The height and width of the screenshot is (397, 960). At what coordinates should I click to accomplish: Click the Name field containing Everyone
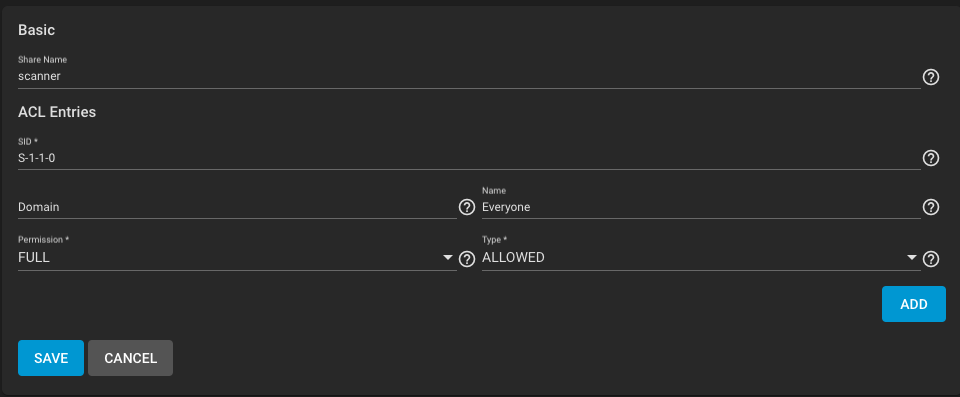[701, 207]
